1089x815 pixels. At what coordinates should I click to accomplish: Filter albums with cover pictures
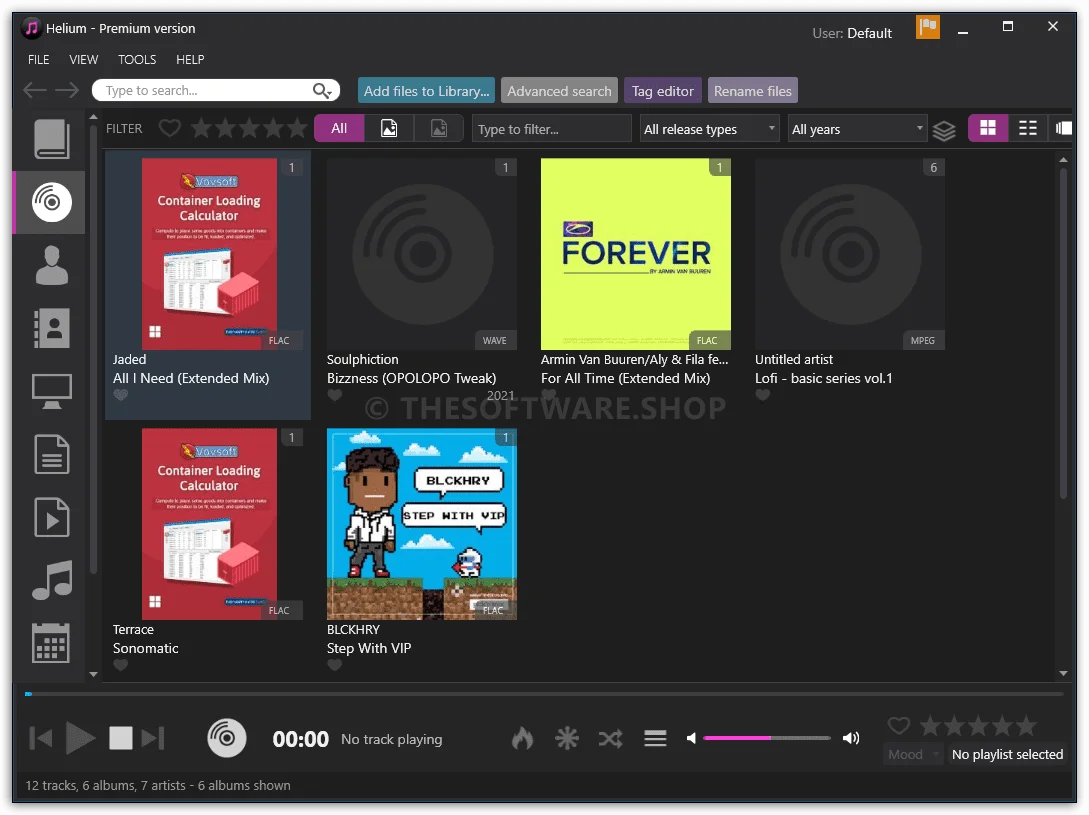(x=389, y=129)
